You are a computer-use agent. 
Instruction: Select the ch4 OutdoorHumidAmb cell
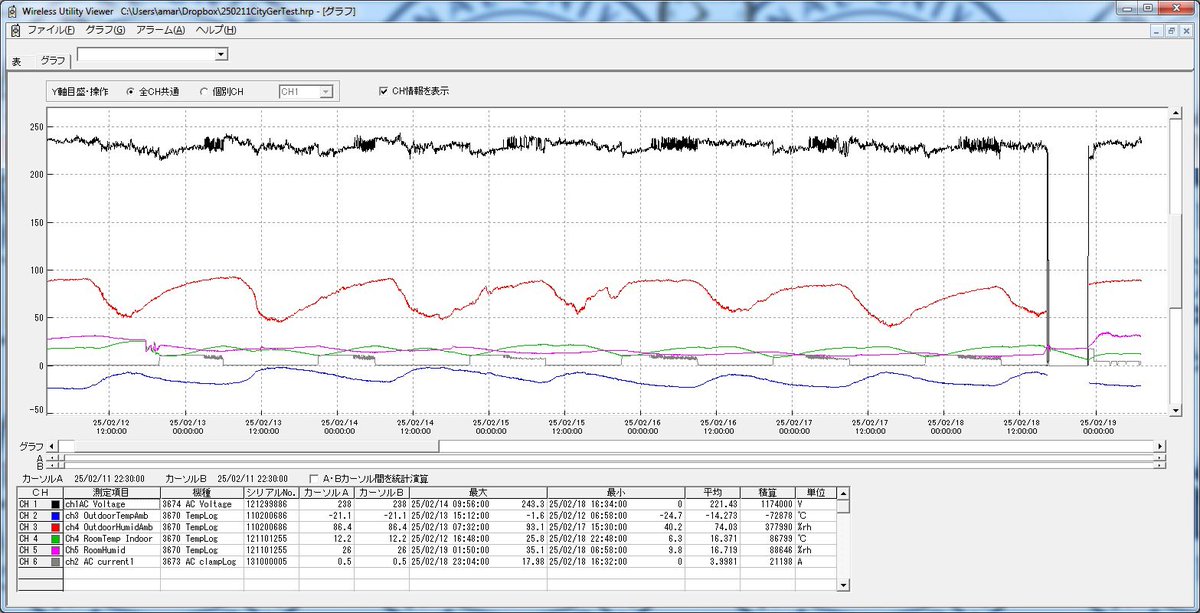click(110, 527)
